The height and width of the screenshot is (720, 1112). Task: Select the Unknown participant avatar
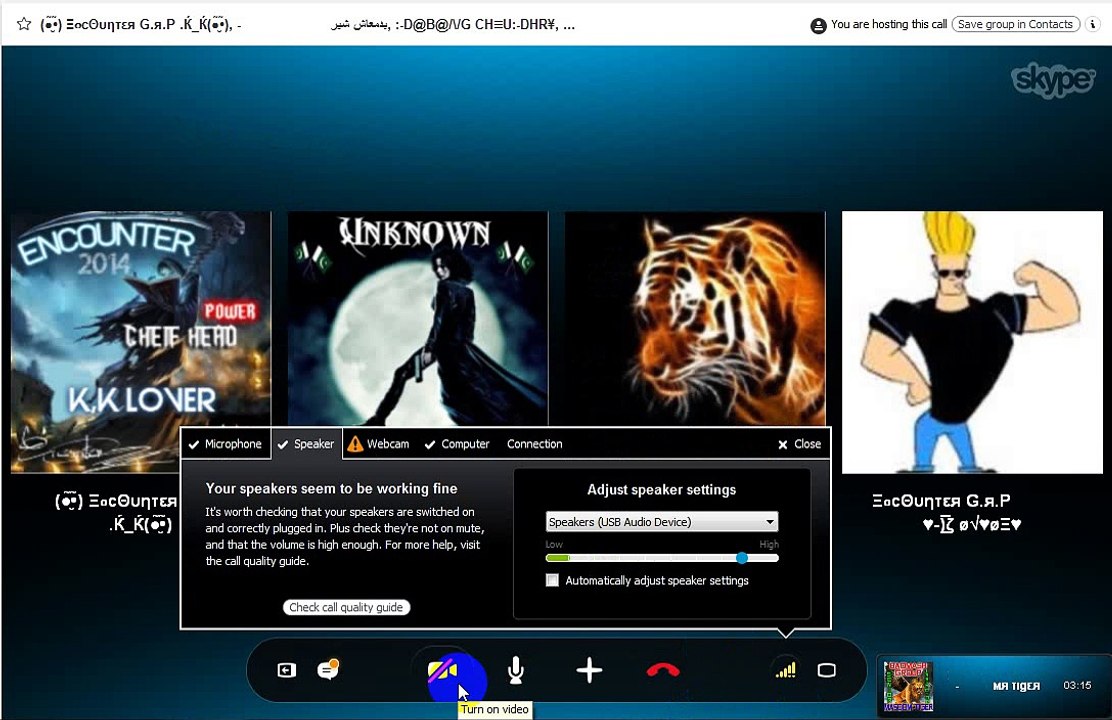click(418, 319)
